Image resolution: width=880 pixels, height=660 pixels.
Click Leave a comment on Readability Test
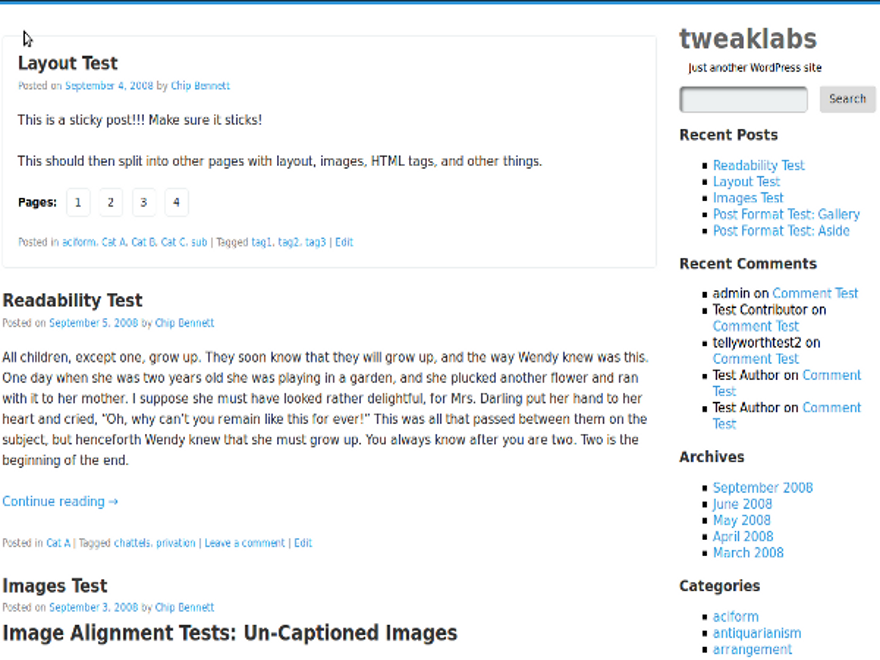coord(244,542)
